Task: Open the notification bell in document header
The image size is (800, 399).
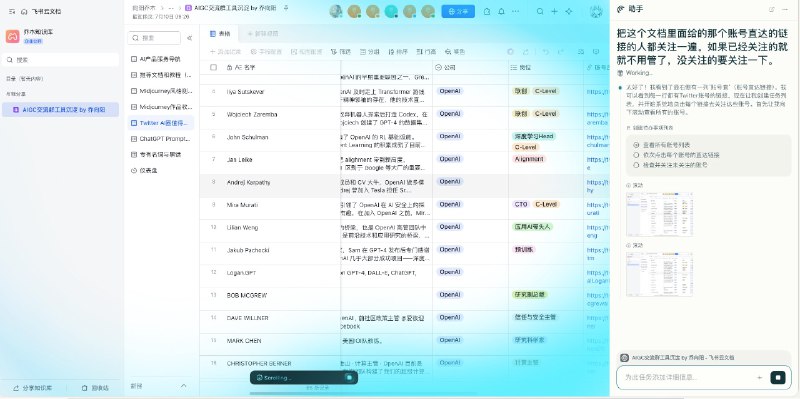Action: pyautogui.click(x=502, y=11)
